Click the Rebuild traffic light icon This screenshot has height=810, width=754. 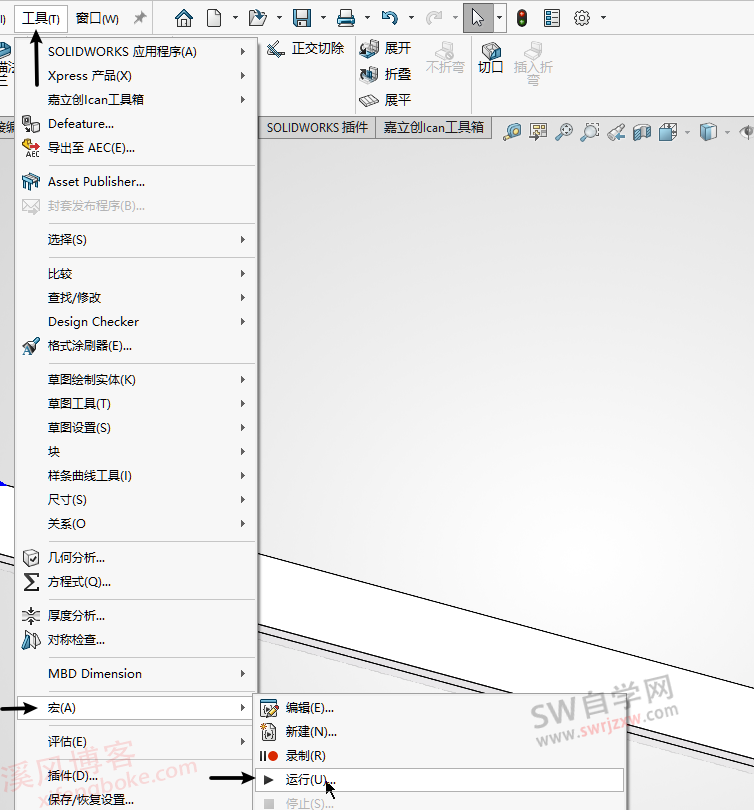(x=522, y=18)
